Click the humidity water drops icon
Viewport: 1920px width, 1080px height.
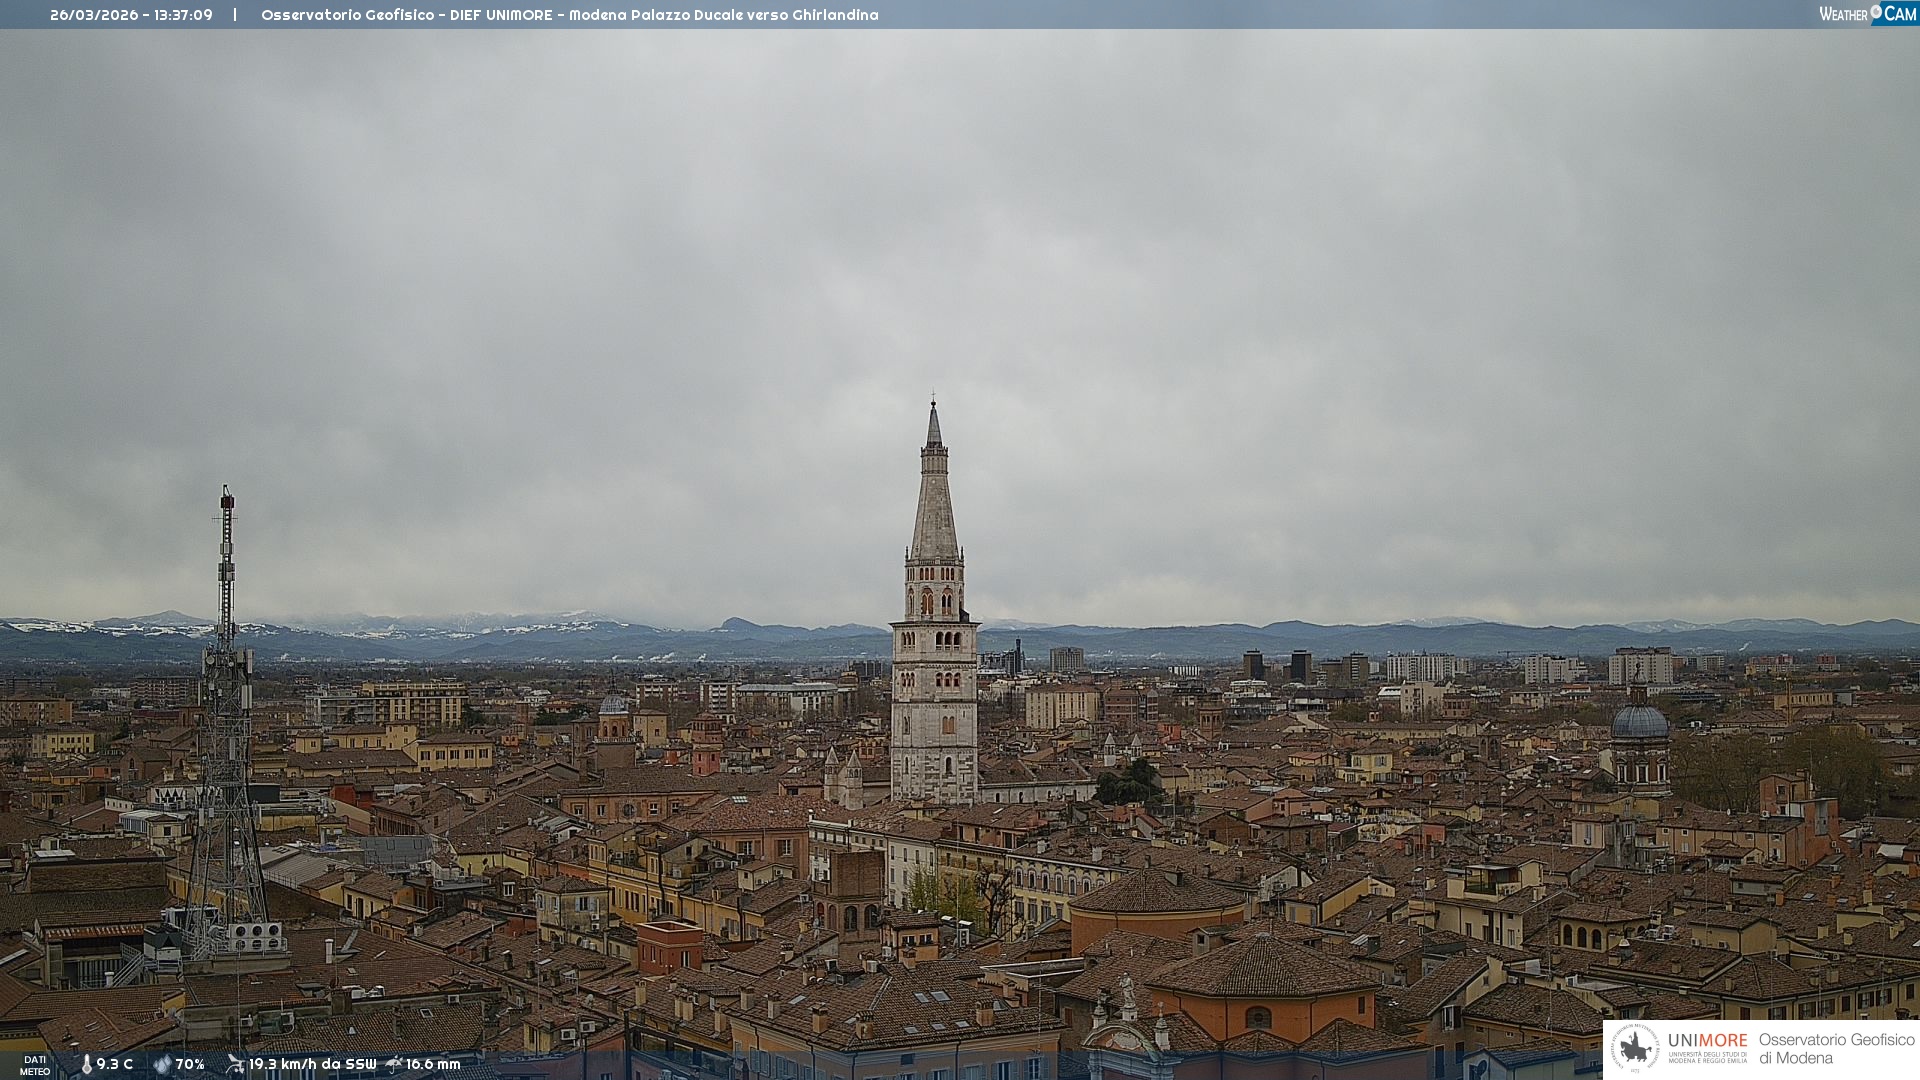pos(162,1064)
